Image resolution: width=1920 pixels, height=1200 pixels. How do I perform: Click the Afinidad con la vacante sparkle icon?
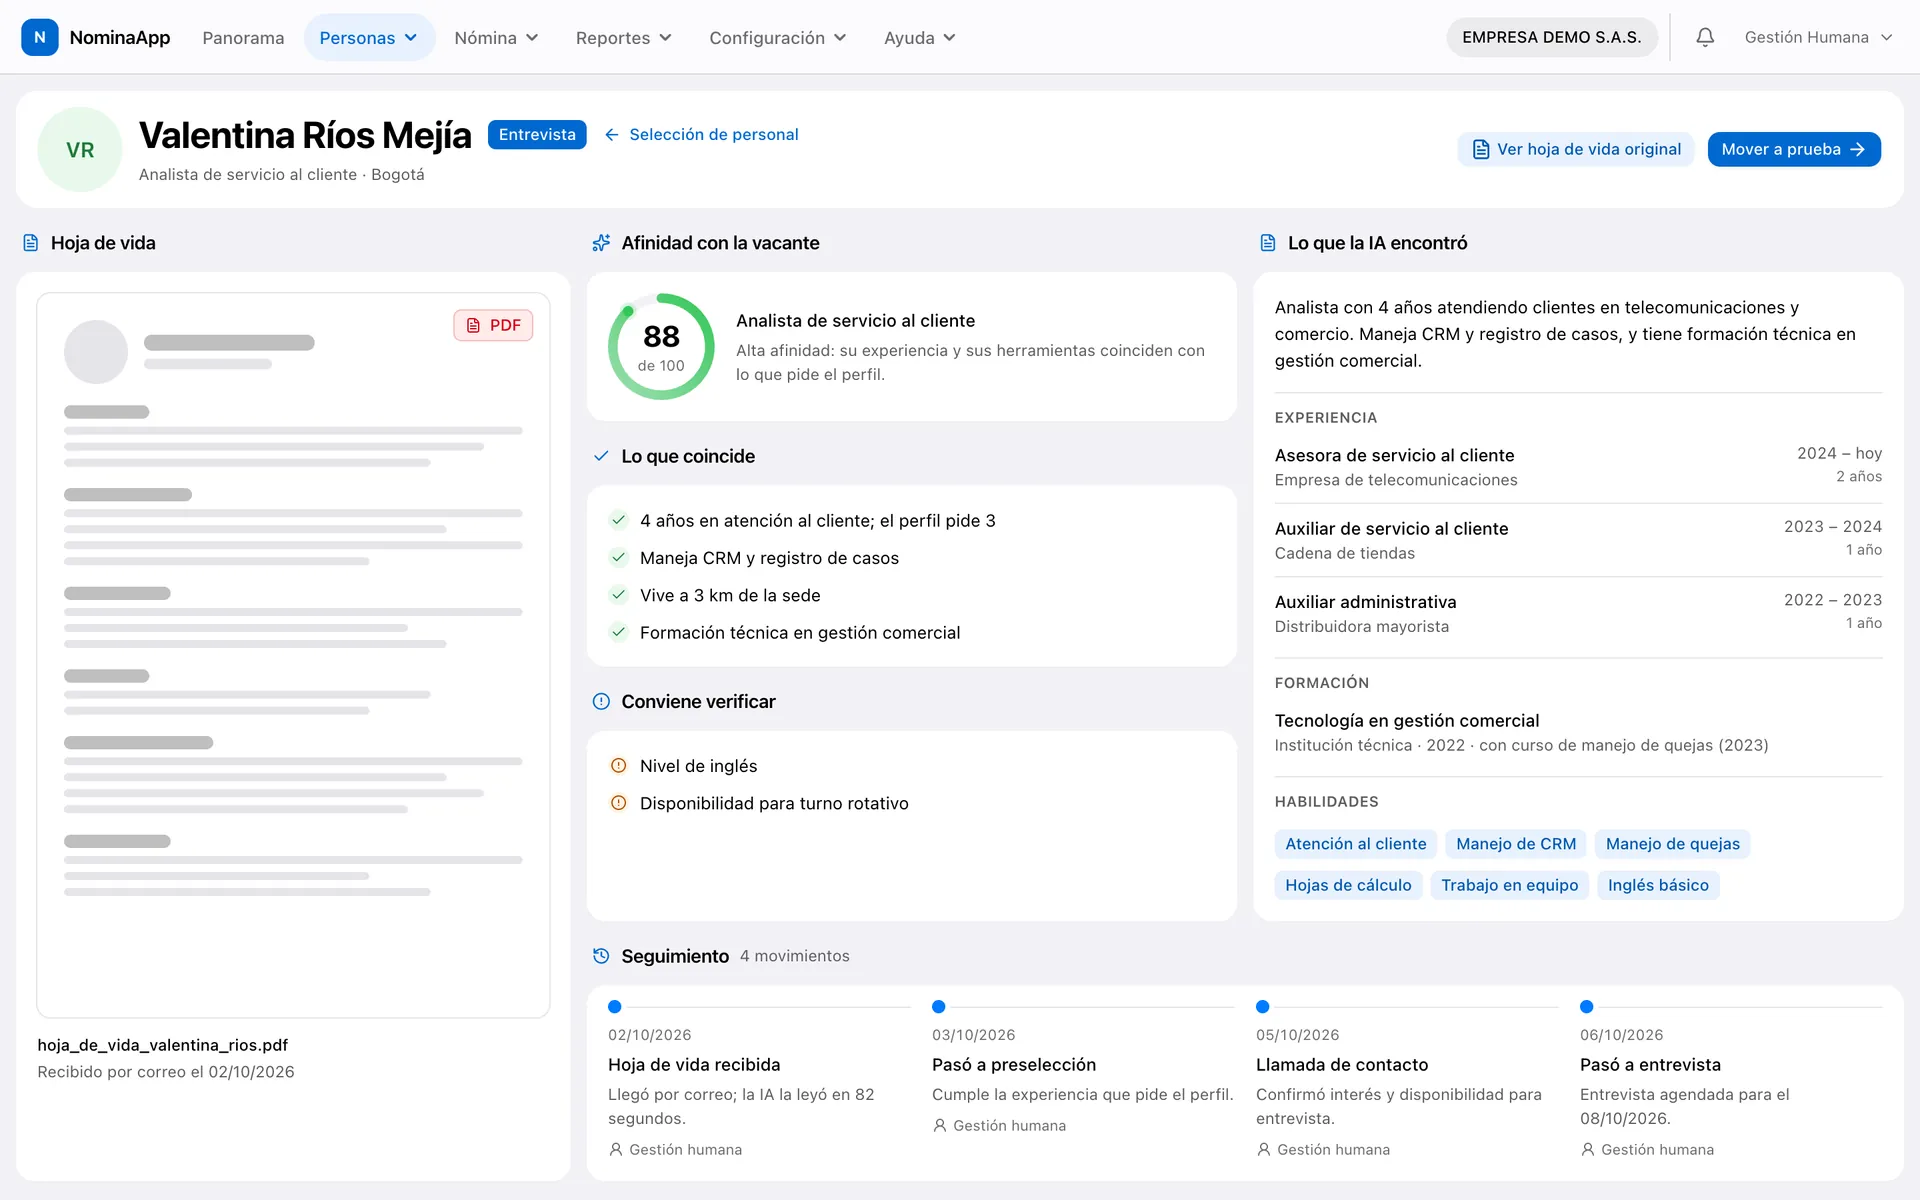tap(601, 243)
